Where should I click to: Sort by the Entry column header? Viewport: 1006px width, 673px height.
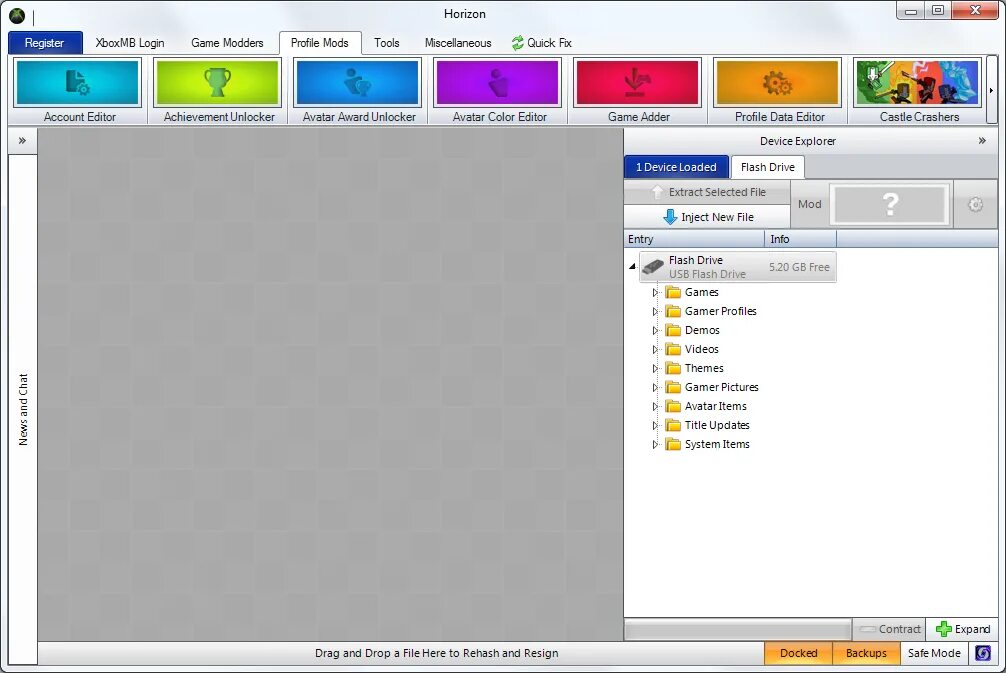click(x=694, y=239)
